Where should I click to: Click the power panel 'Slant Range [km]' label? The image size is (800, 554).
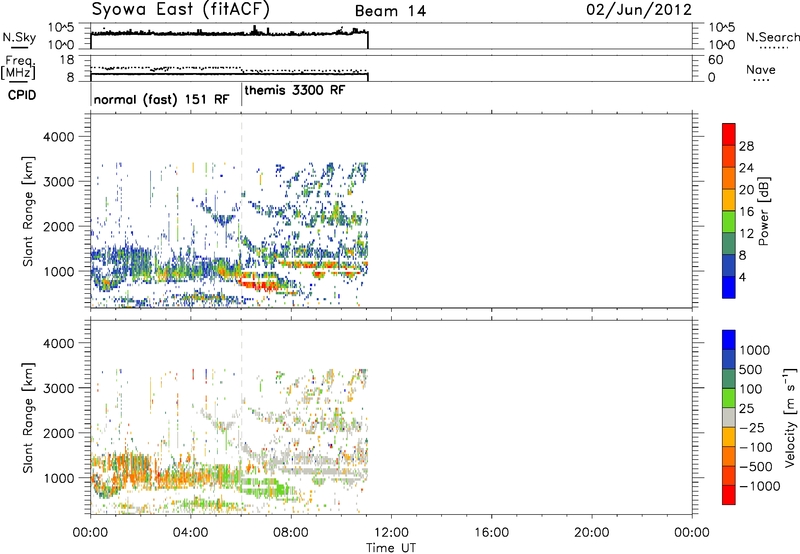click(x=28, y=211)
